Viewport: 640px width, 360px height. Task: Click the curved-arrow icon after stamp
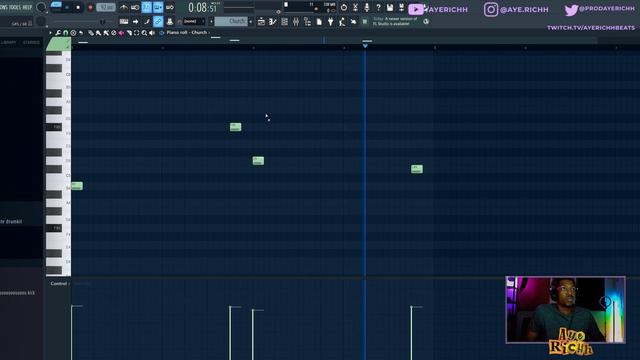[x=81, y=33]
